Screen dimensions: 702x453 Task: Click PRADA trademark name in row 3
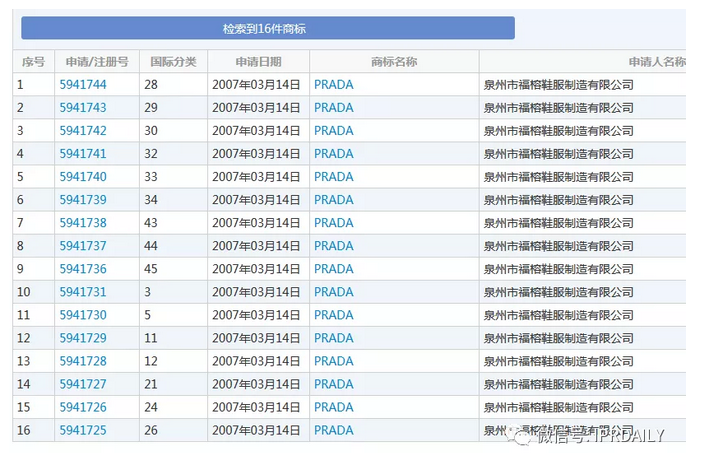(334, 131)
